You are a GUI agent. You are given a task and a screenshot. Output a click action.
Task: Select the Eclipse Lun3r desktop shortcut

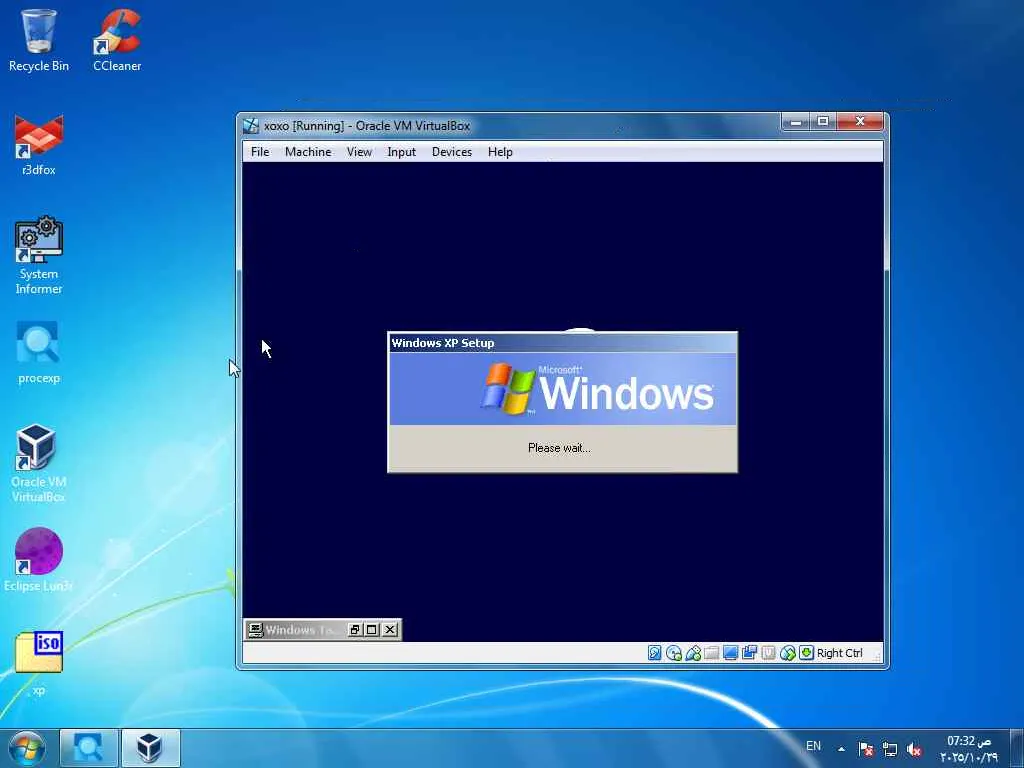(x=39, y=560)
